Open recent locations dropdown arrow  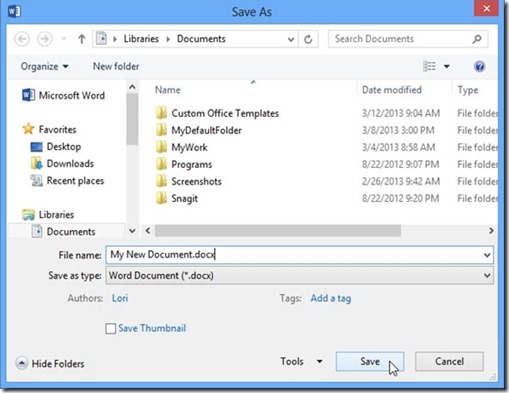pyautogui.click(x=64, y=39)
